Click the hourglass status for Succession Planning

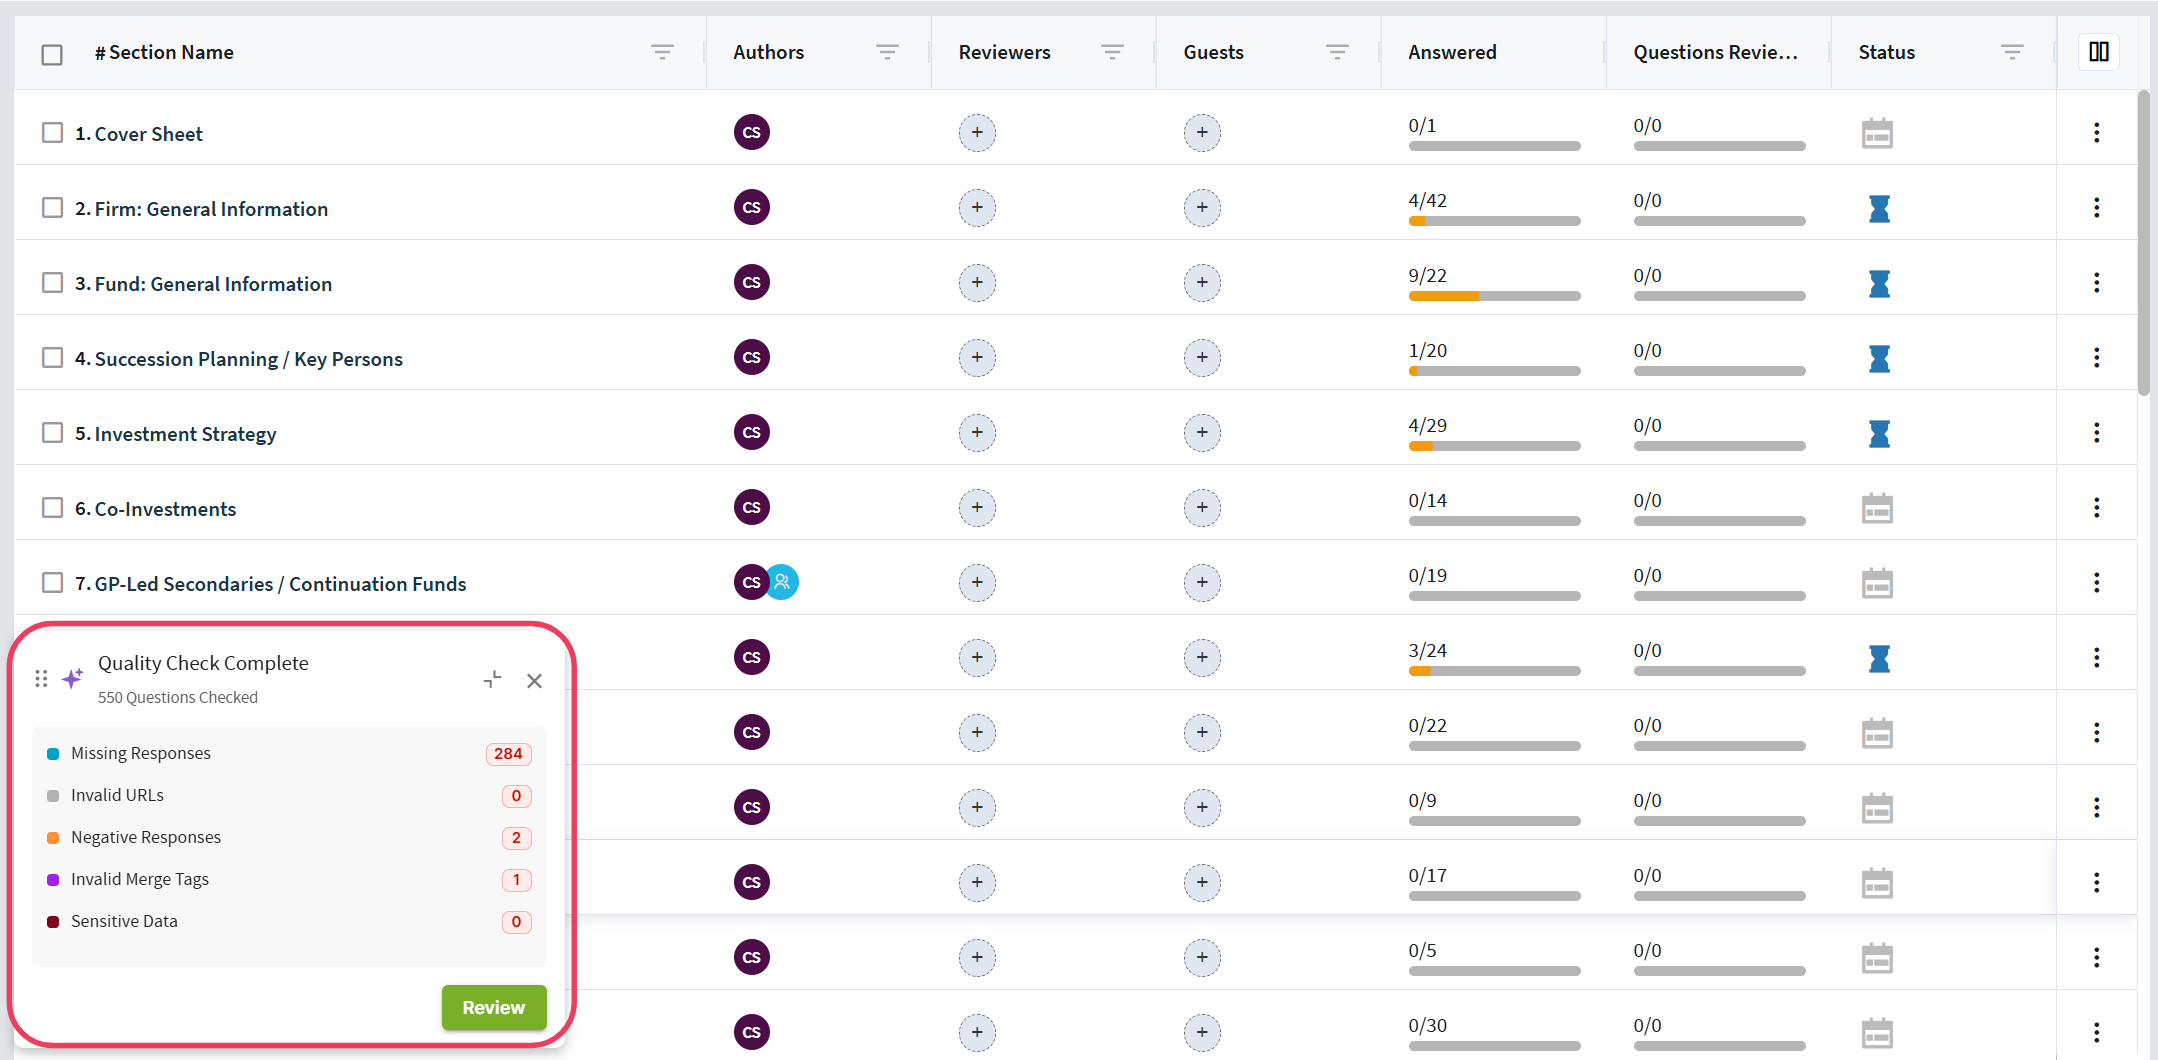1879,358
